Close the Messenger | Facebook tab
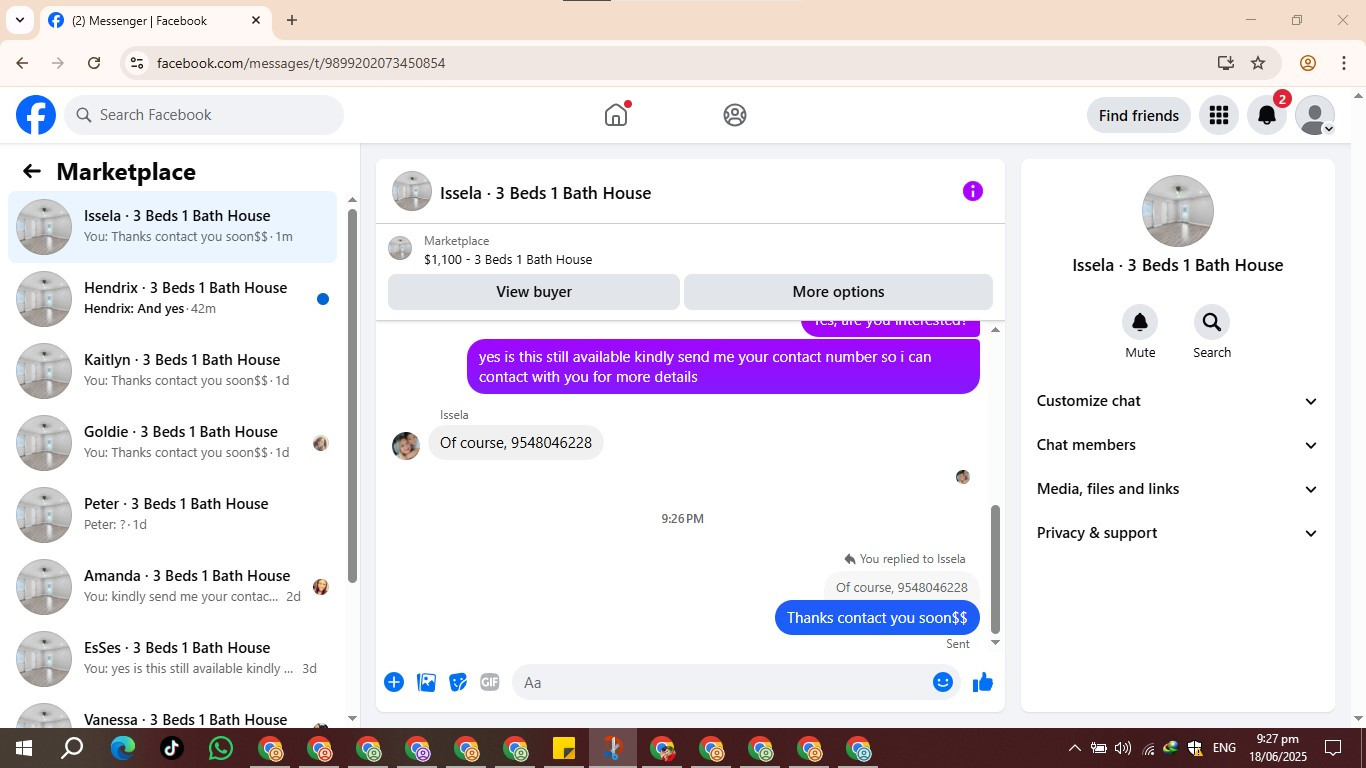The height and width of the screenshot is (768, 1366). (256, 20)
